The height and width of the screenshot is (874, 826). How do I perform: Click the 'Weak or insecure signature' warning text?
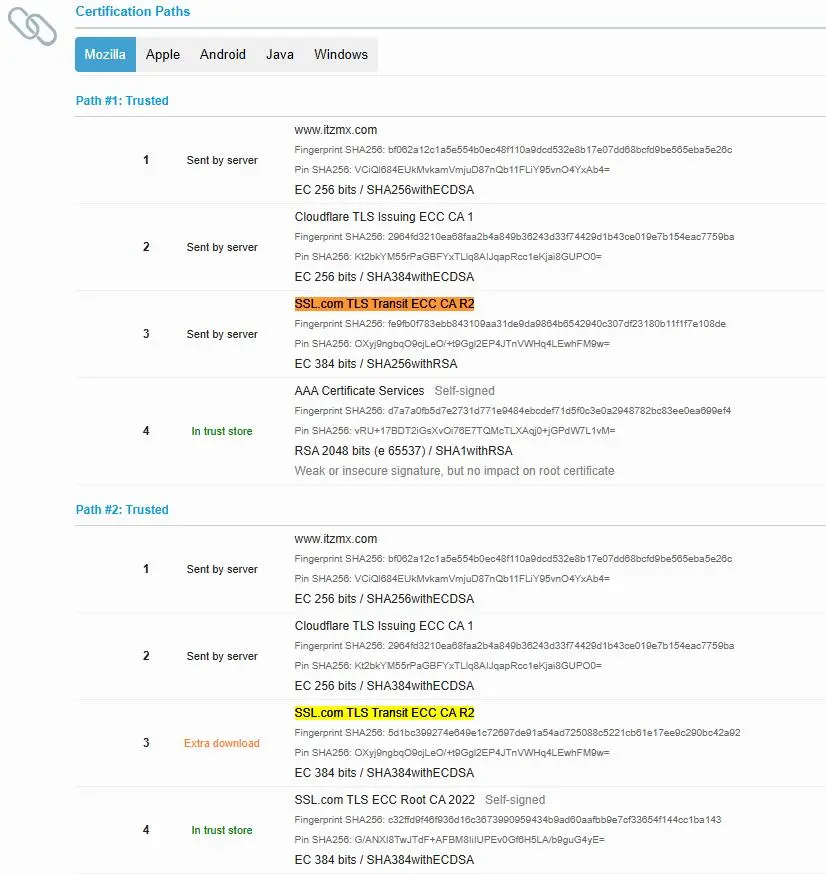pyautogui.click(x=454, y=471)
